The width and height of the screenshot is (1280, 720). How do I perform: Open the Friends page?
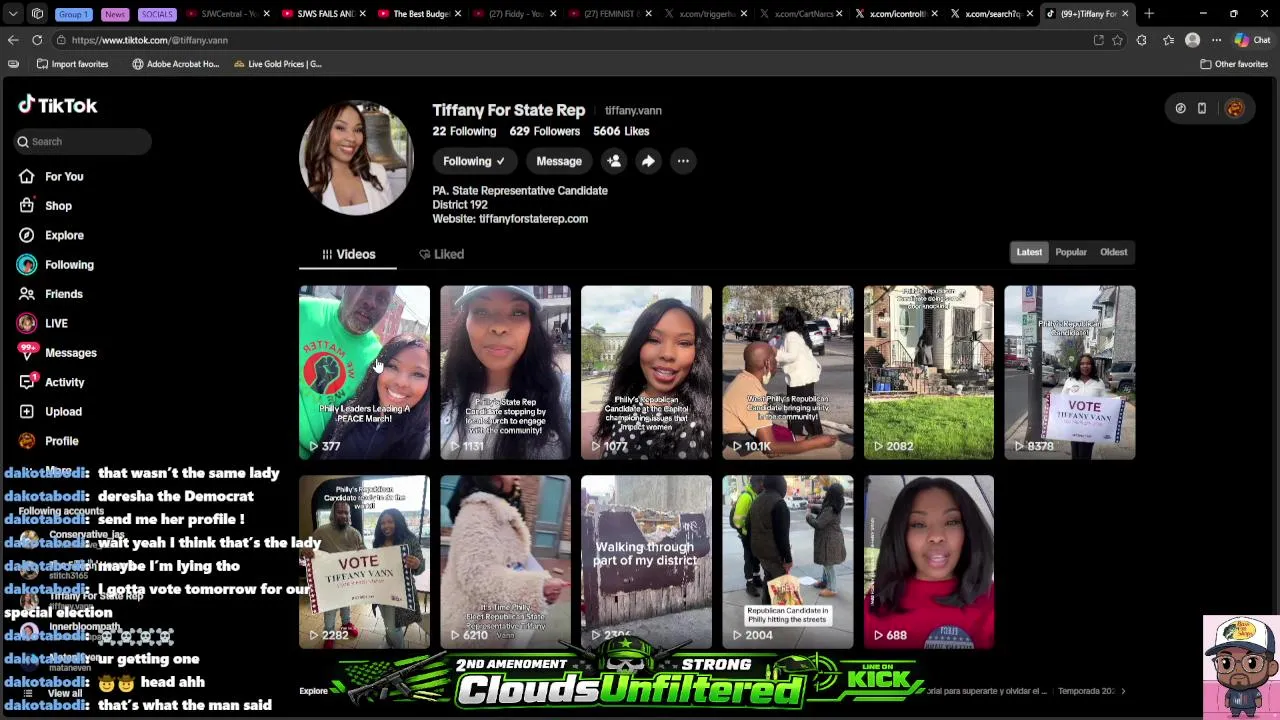[x=49, y=294]
